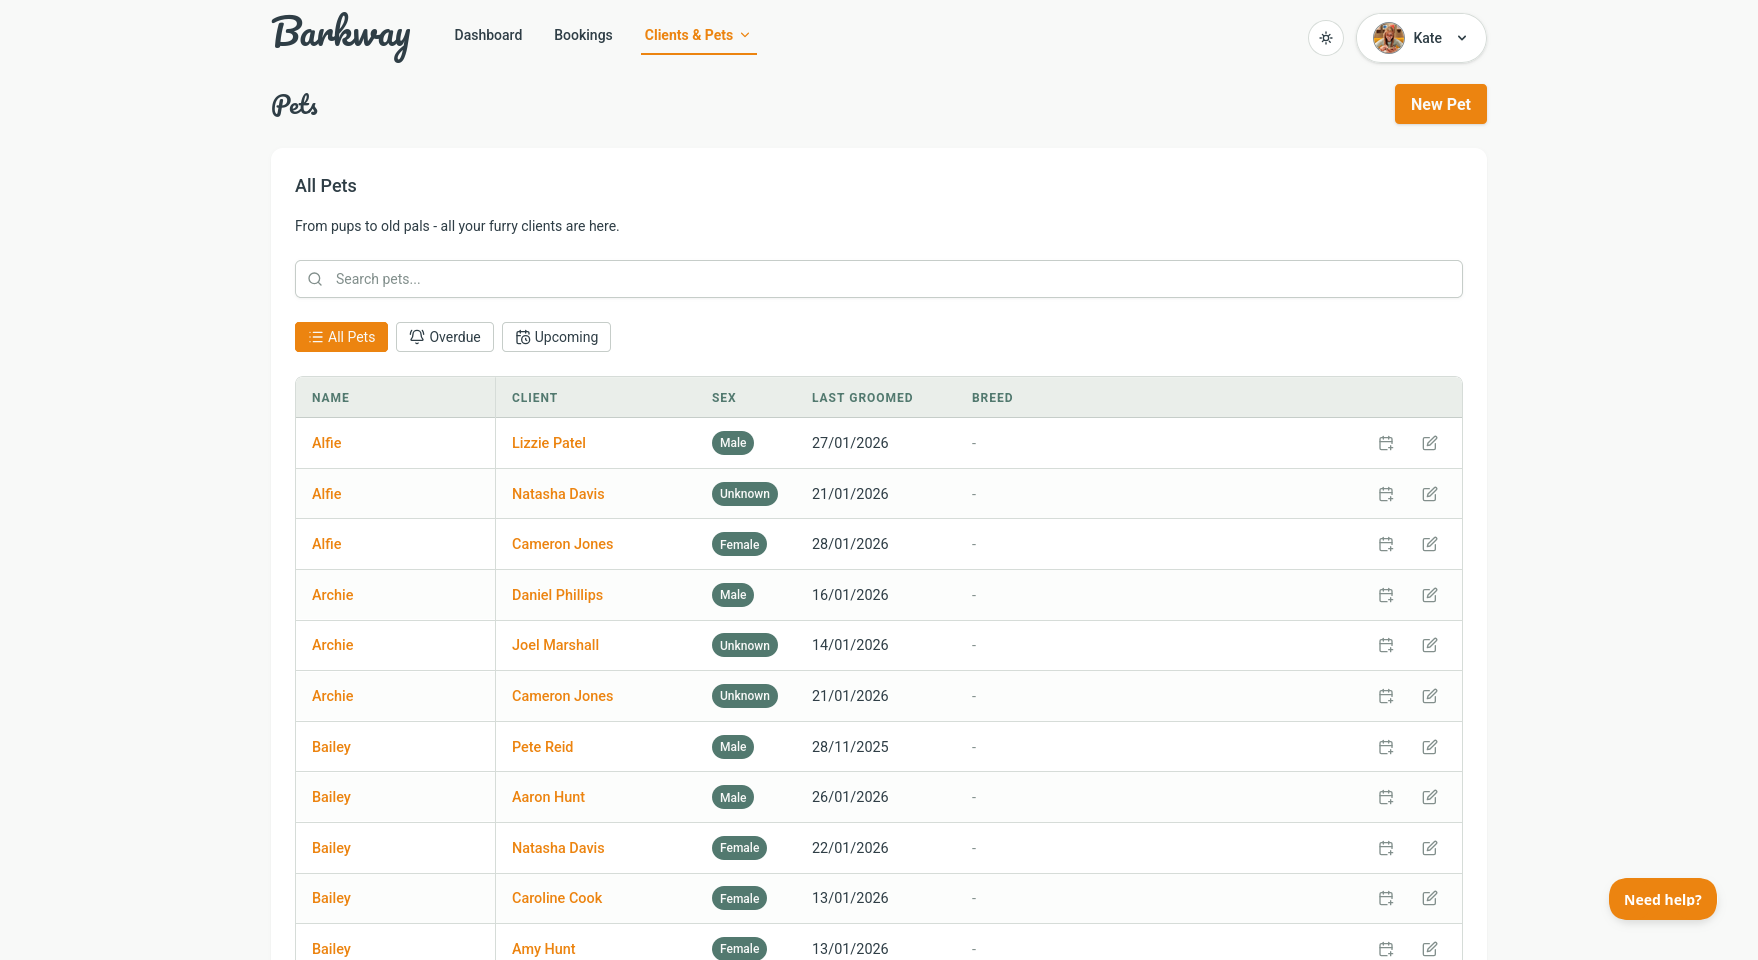Go to Dashboard page

[x=488, y=35]
